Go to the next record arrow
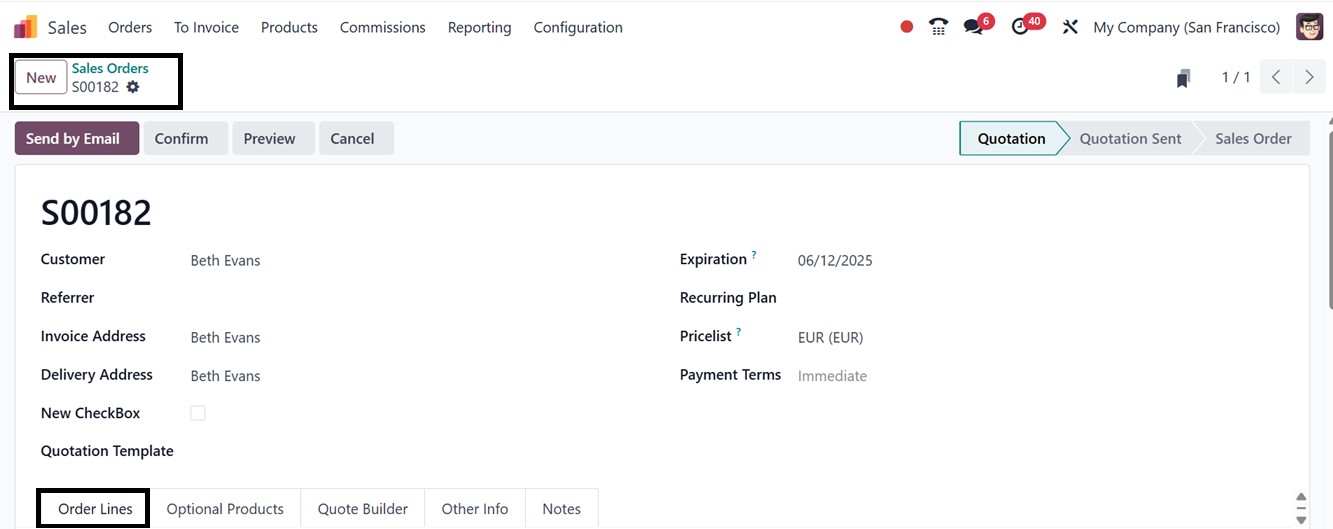Image resolution: width=1333 pixels, height=529 pixels. click(x=1309, y=77)
